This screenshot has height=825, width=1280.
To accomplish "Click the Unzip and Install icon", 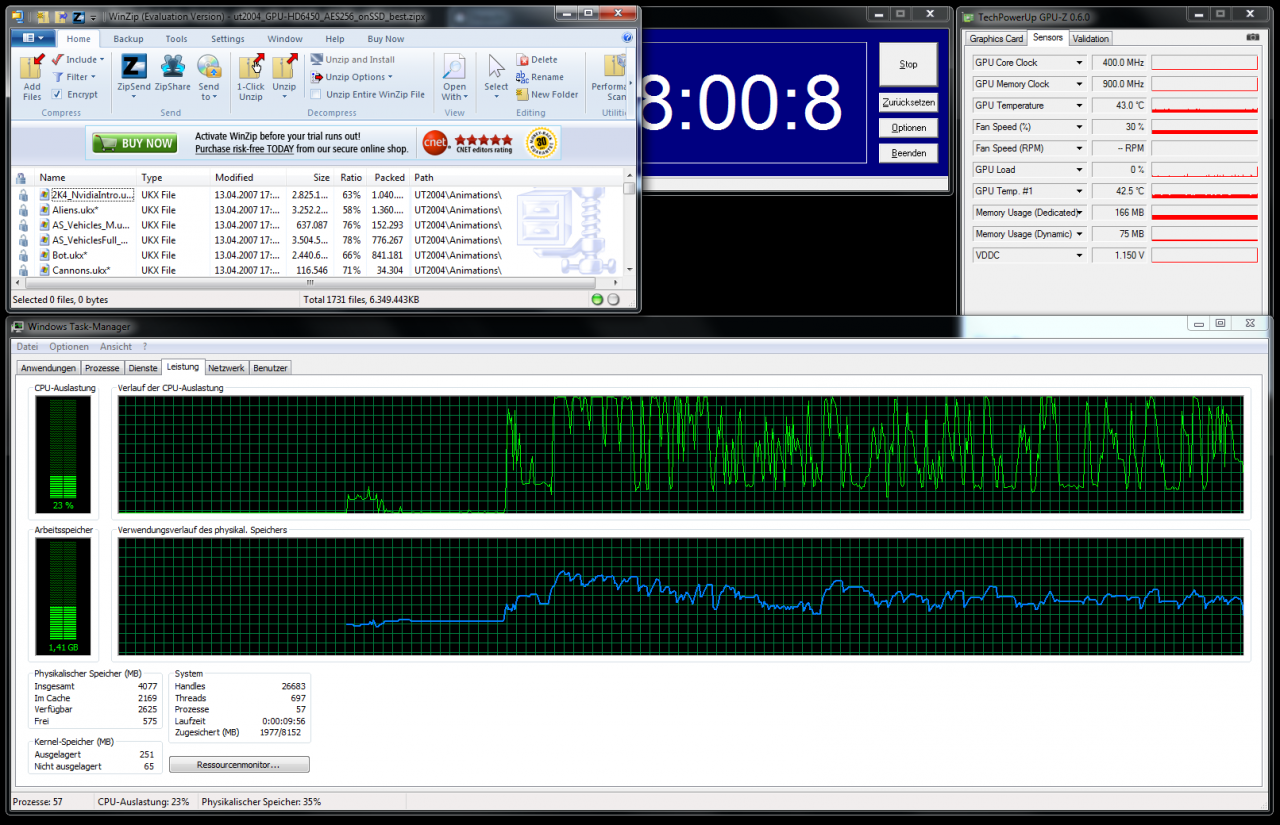I will pos(317,60).
